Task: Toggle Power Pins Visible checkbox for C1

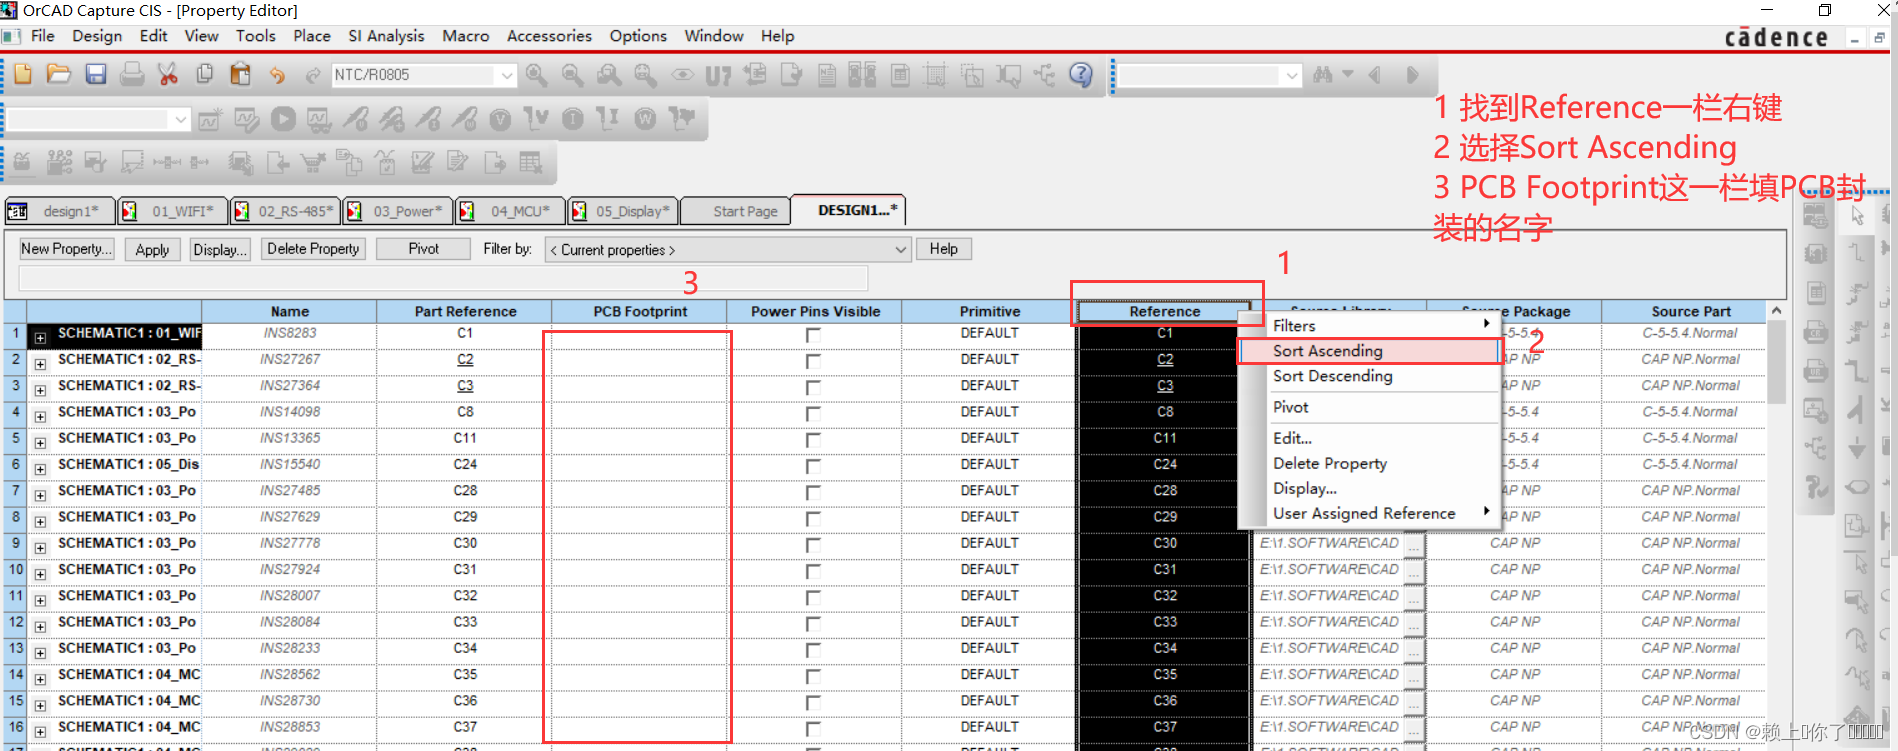Action: click(x=813, y=335)
